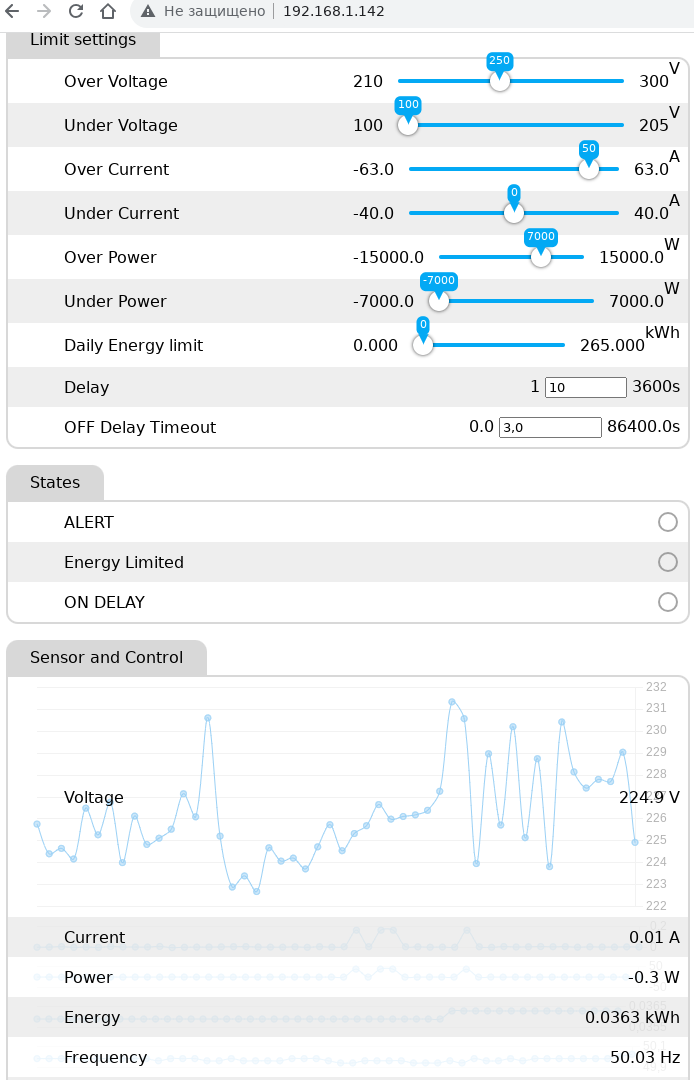The width and height of the screenshot is (694, 1080).
Task: Click the Over Current slider handle
Action: click(589, 169)
